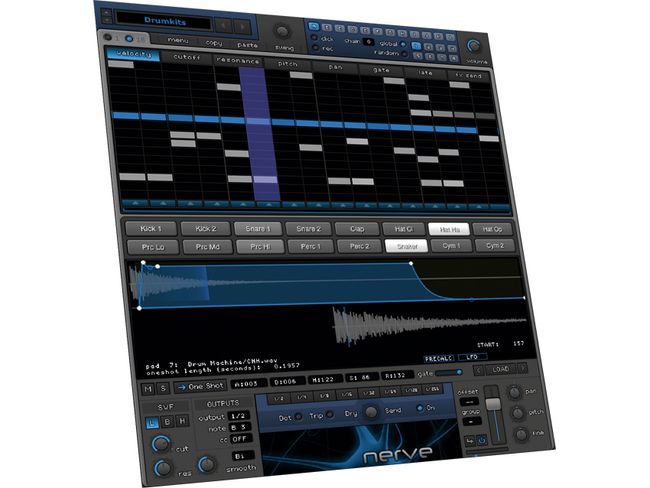Open the offset value selector
Screen dimensions: 650x488
[x=469, y=402]
